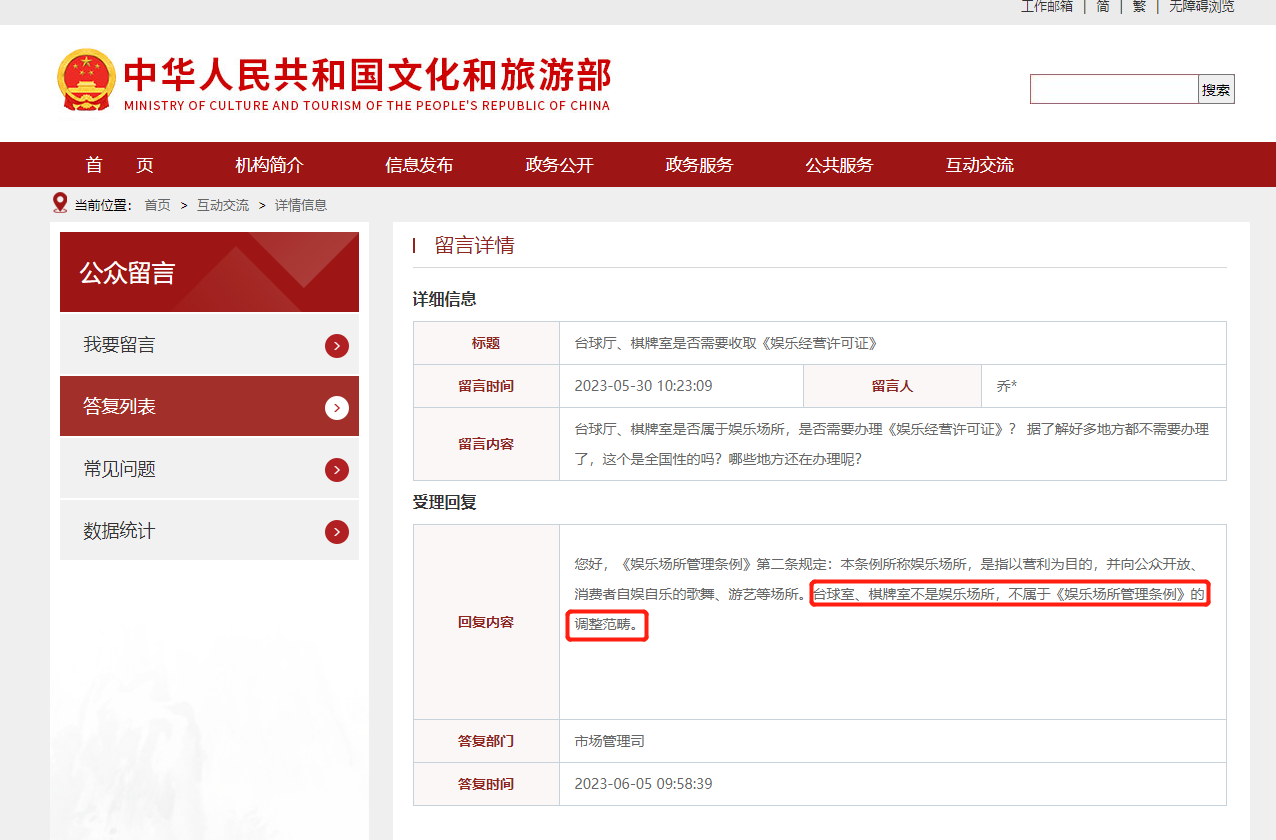Viewport: 1276px width, 840px height.
Task: Click the arrow icon on 我要留言
Action: pos(337,346)
